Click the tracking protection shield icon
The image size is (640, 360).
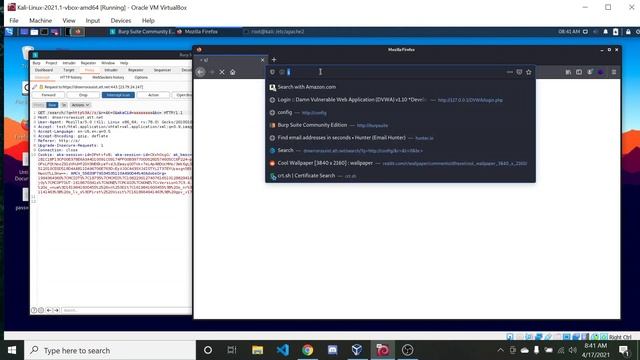click(272, 72)
